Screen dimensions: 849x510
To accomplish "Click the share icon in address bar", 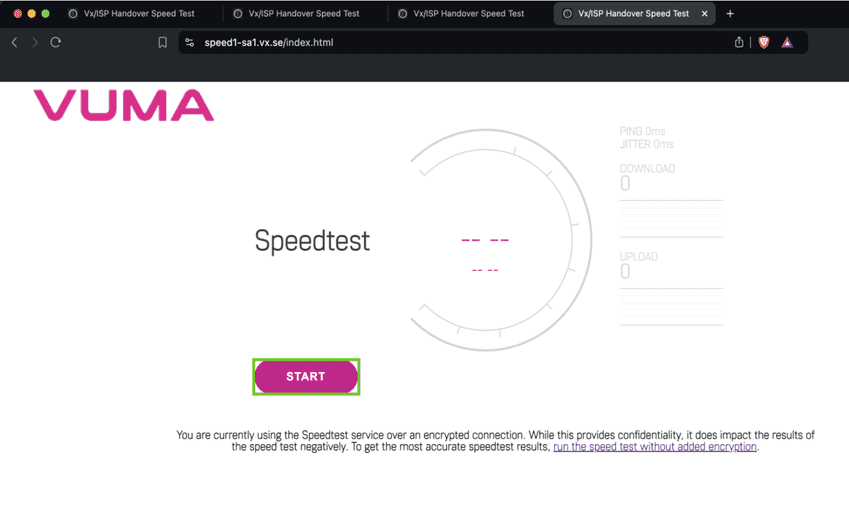I will point(739,42).
